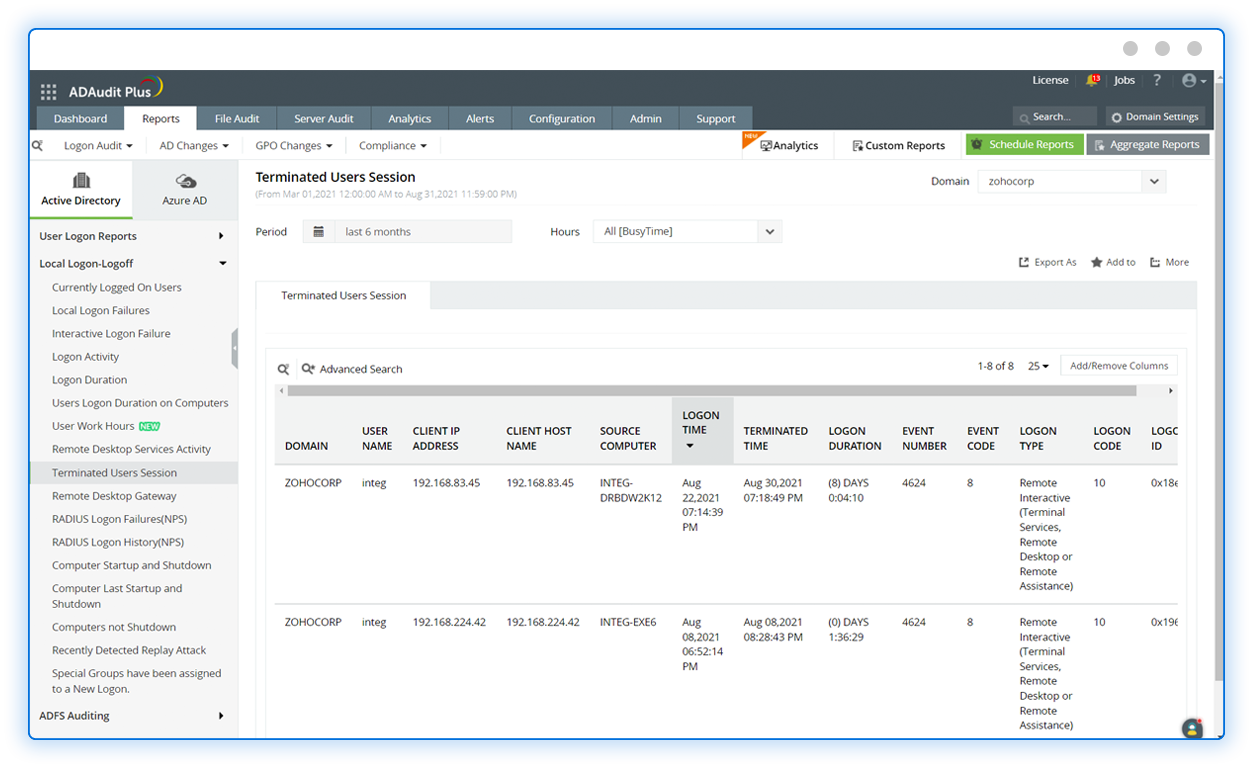Click the top Search field
The image size is (1253, 768).
click(1055, 117)
